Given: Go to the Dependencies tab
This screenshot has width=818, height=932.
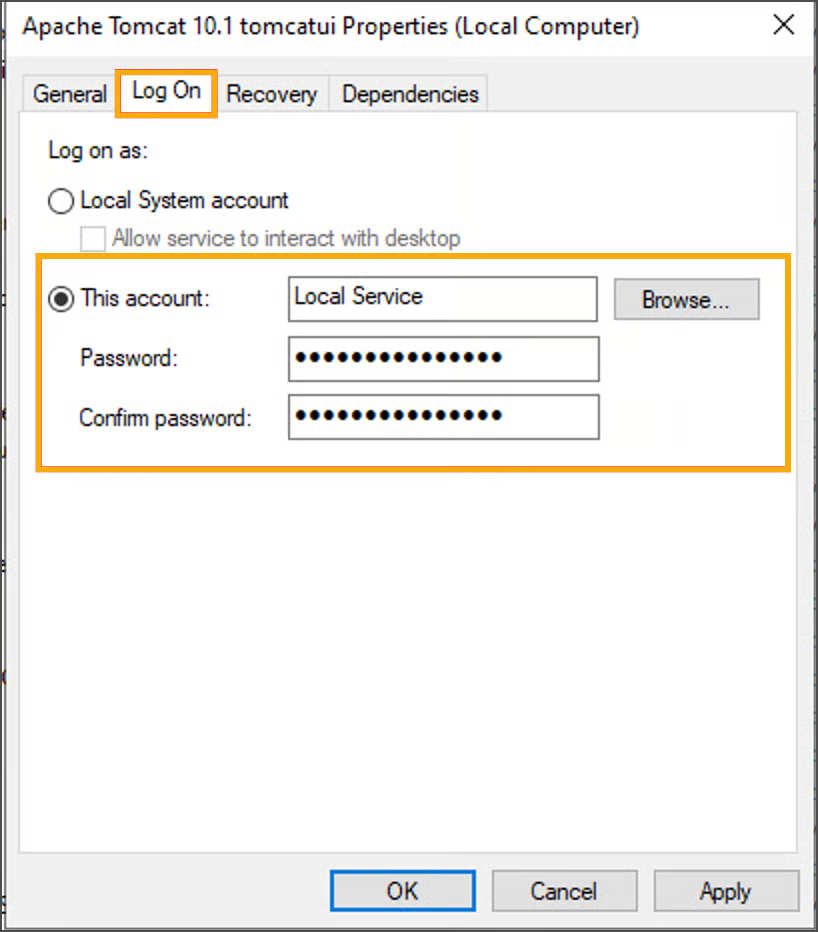Looking at the screenshot, I should 410,94.
